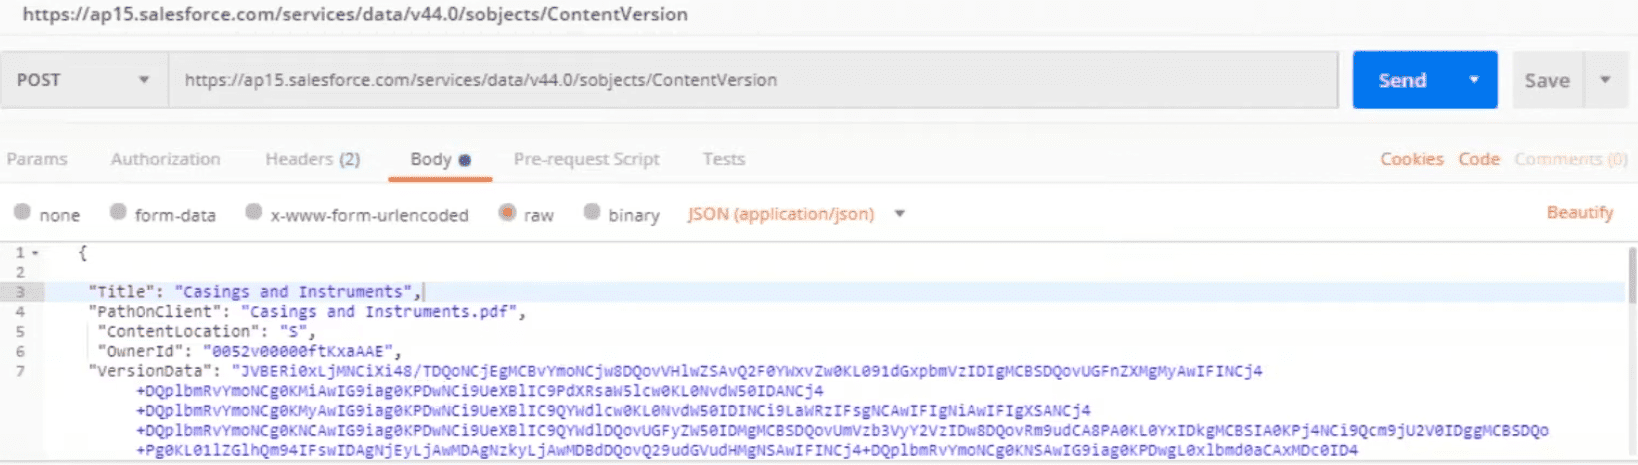The height and width of the screenshot is (465, 1638).
Task: Open the Headers (2) tab
Action: coord(312,159)
